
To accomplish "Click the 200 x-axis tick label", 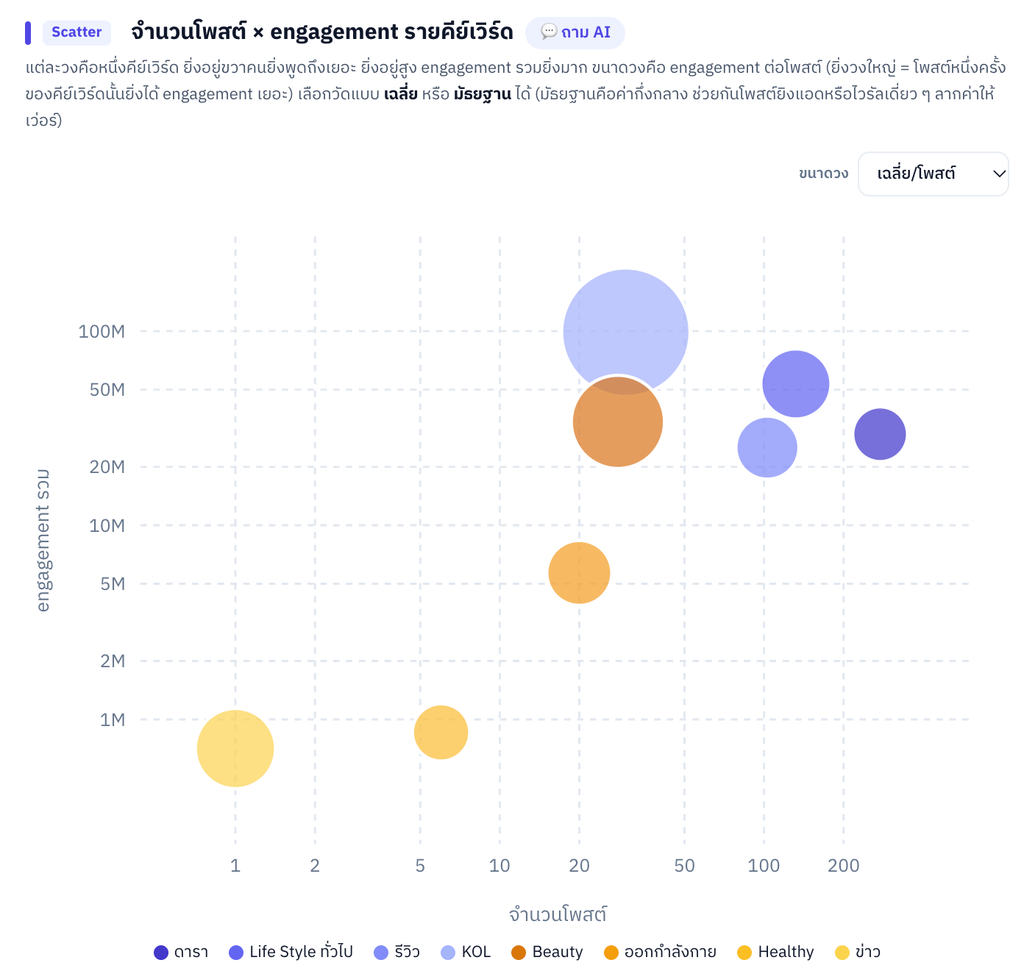I will [x=843, y=866].
